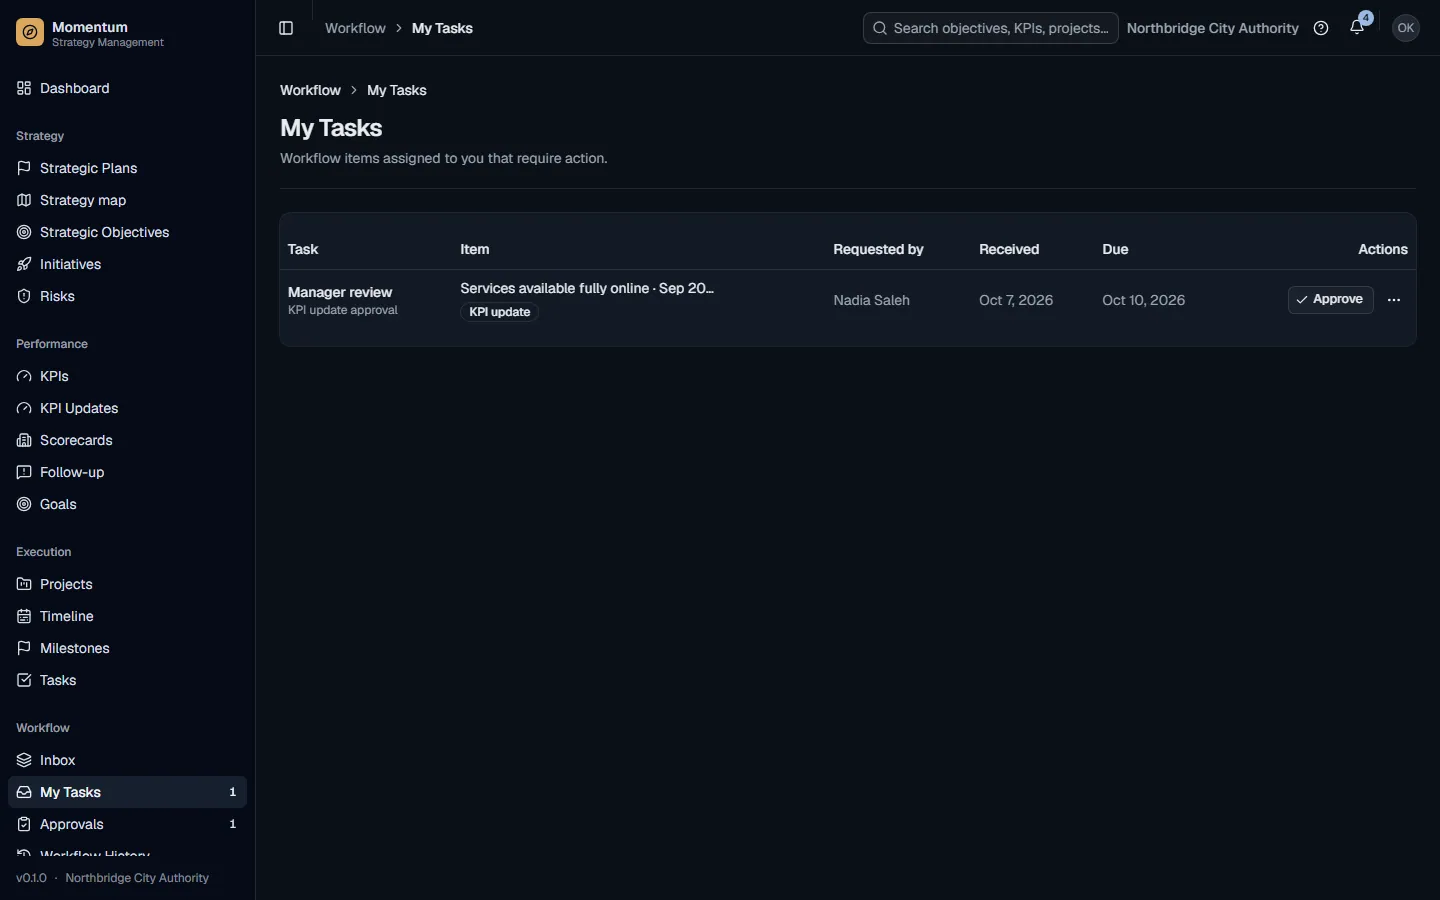Image resolution: width=1440 pixels, height=900 pixels.
Task: Open KPIs in Performance section
Action: pyautogui.click(x=127, y=376)
